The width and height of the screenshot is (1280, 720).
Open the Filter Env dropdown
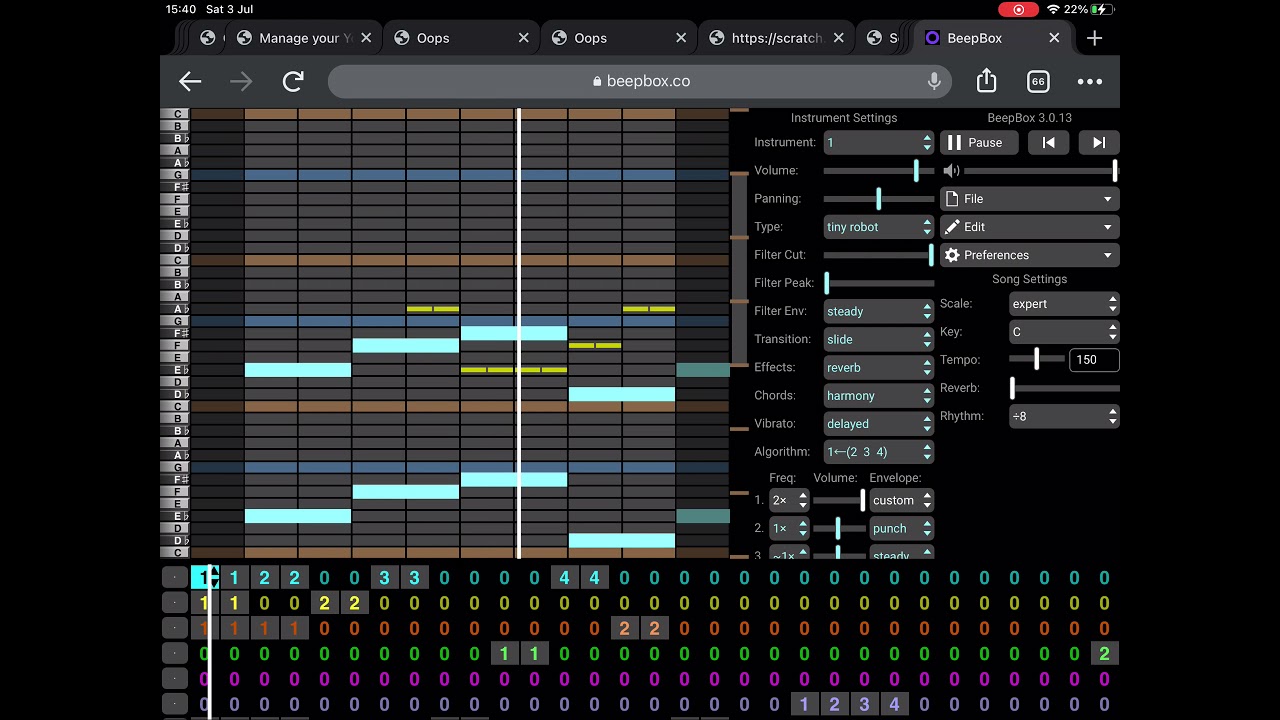click(x=879, y=311)
